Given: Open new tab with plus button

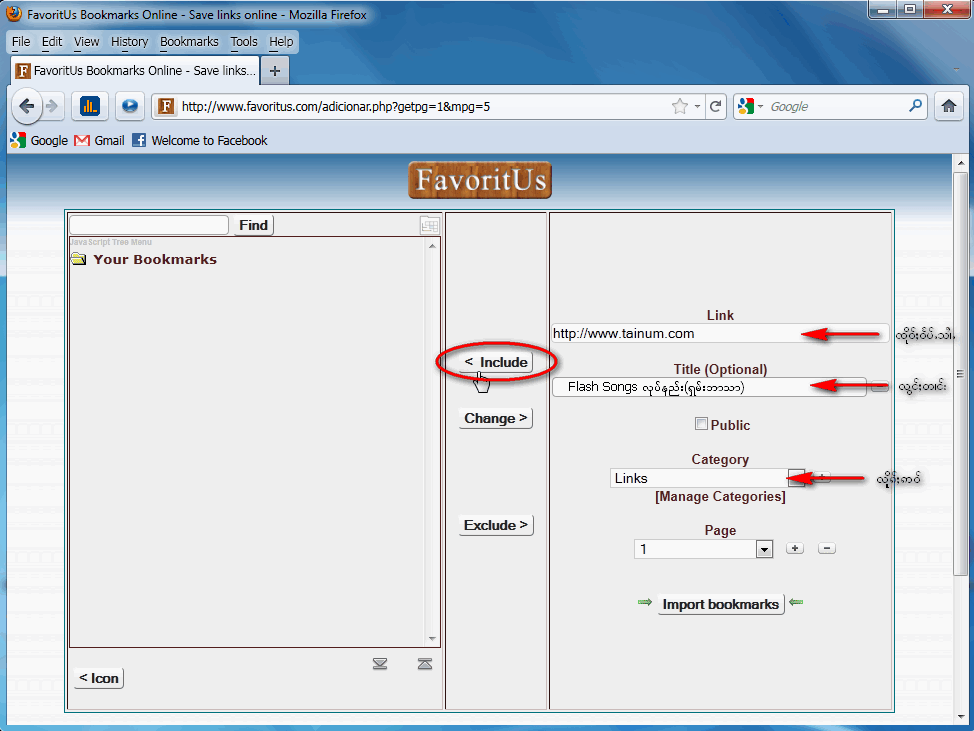Looking at the screenshot, I should pos(275,71).
